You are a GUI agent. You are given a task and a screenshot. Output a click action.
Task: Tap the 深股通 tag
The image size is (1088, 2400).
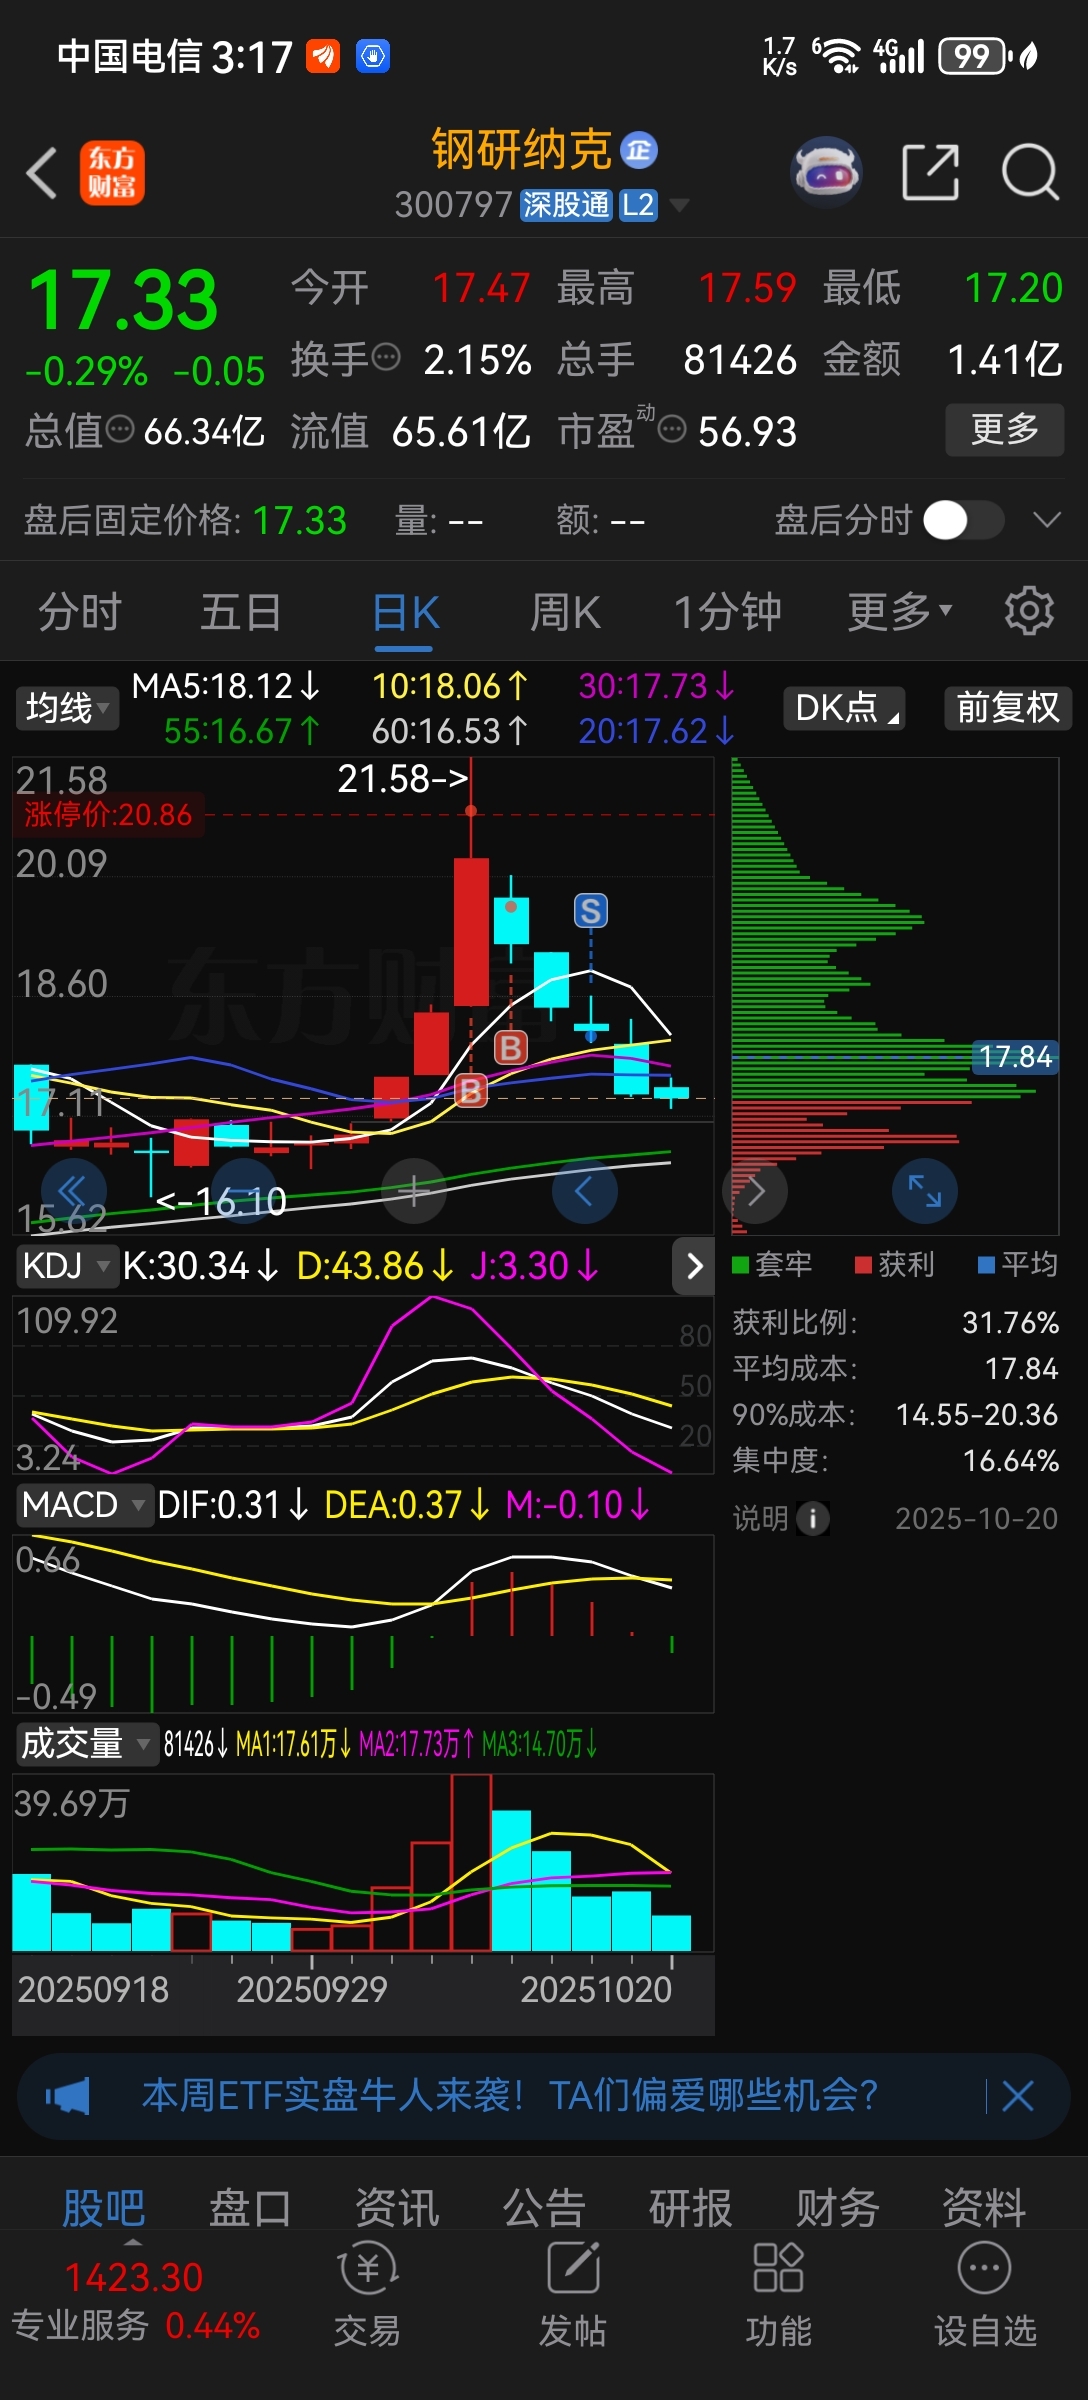click(566, 205)
